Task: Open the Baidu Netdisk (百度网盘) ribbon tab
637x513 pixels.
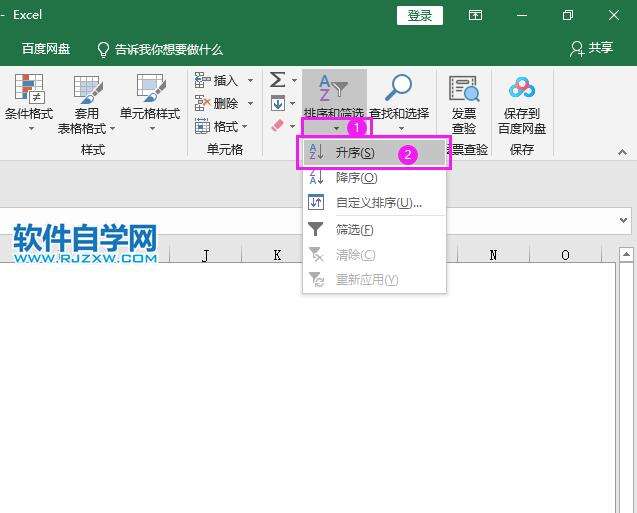Action: coord(46,49)
